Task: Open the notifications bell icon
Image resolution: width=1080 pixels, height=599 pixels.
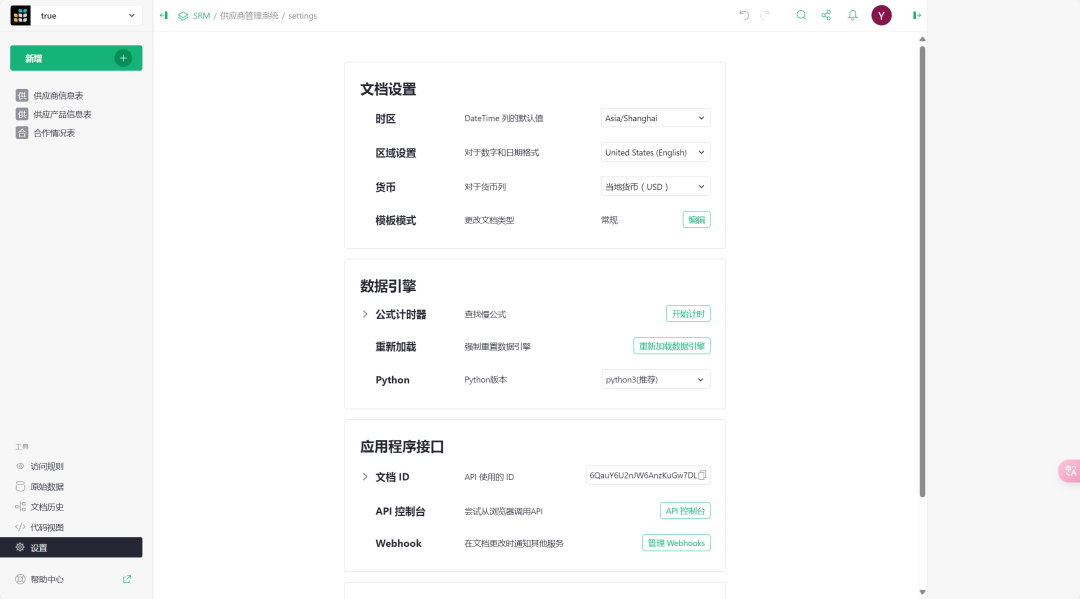Action: [853, 15]
